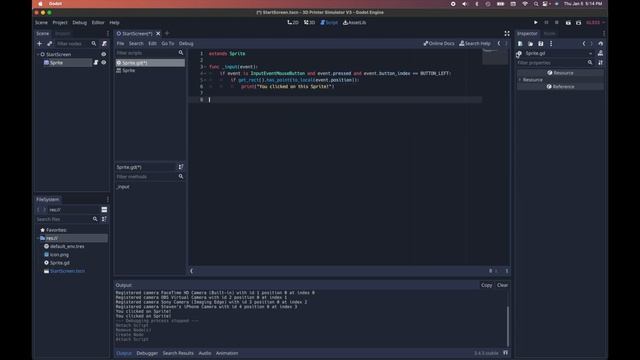Image resolution: width=640 pixels, height=360 pixels.
Task: Toggle FileSystem split view mode
Action: coord(104,209)
